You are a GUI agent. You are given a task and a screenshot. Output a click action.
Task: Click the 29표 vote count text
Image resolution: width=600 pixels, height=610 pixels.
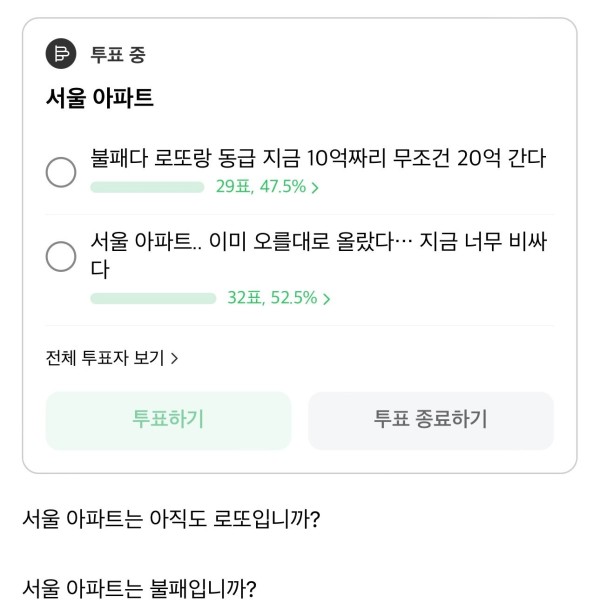tap(233, 187)
